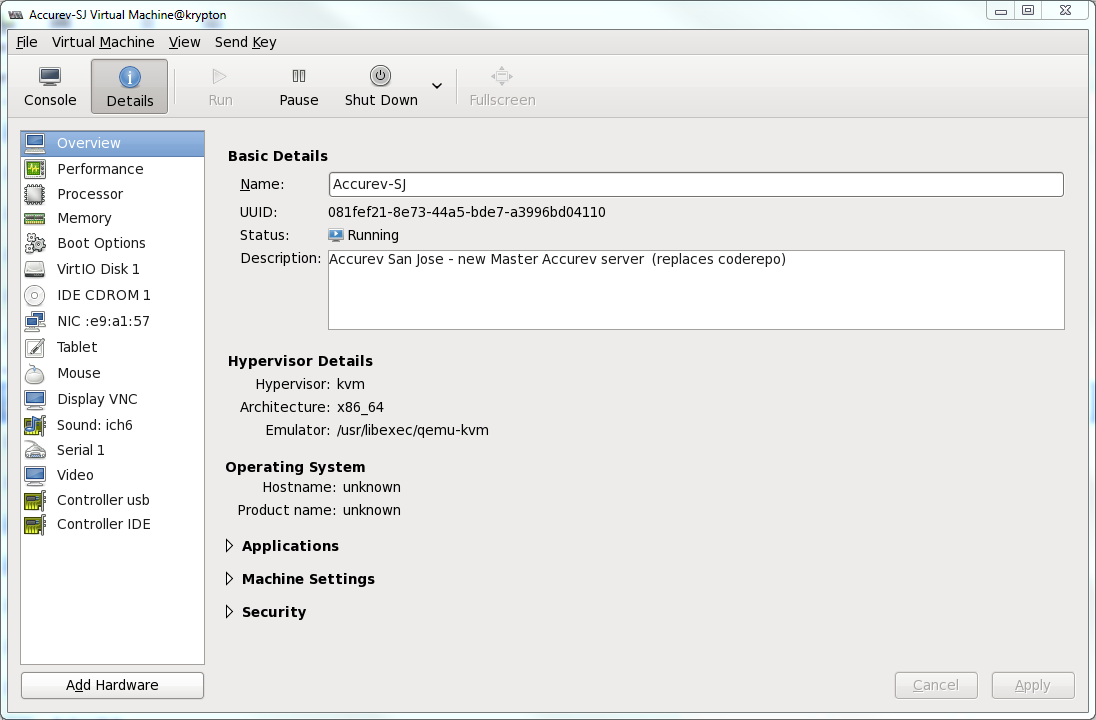Select the Performance icon in sidebar
The height and width of the screenshot is (720, 1096).
35,168
